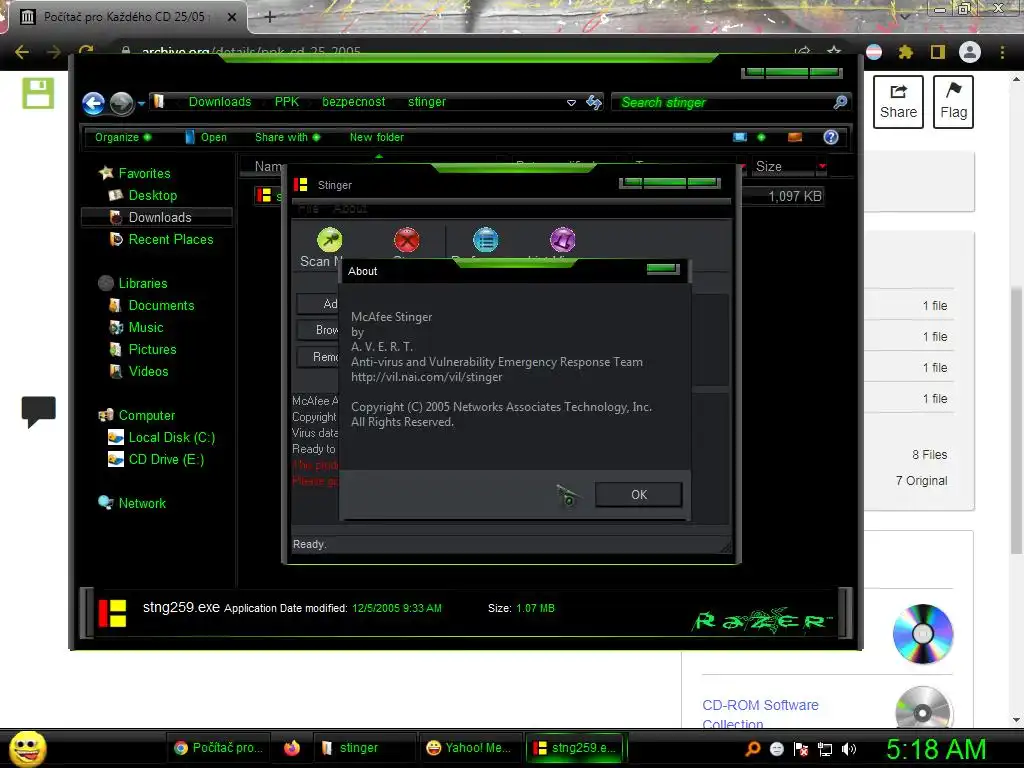
Task: Click the Search stinger input field
Action: (722, 103)
